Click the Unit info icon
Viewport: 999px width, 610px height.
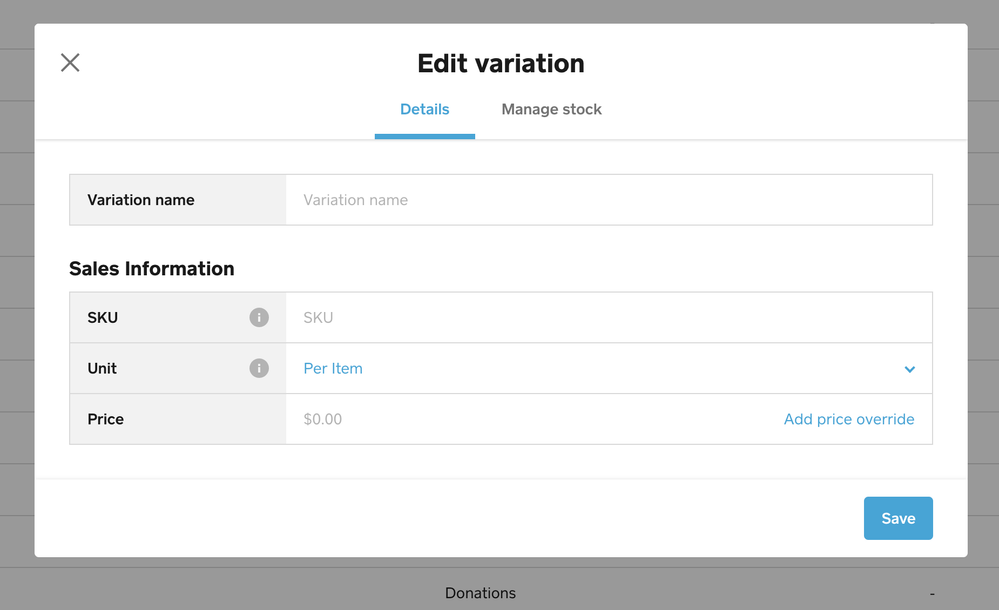259,368
